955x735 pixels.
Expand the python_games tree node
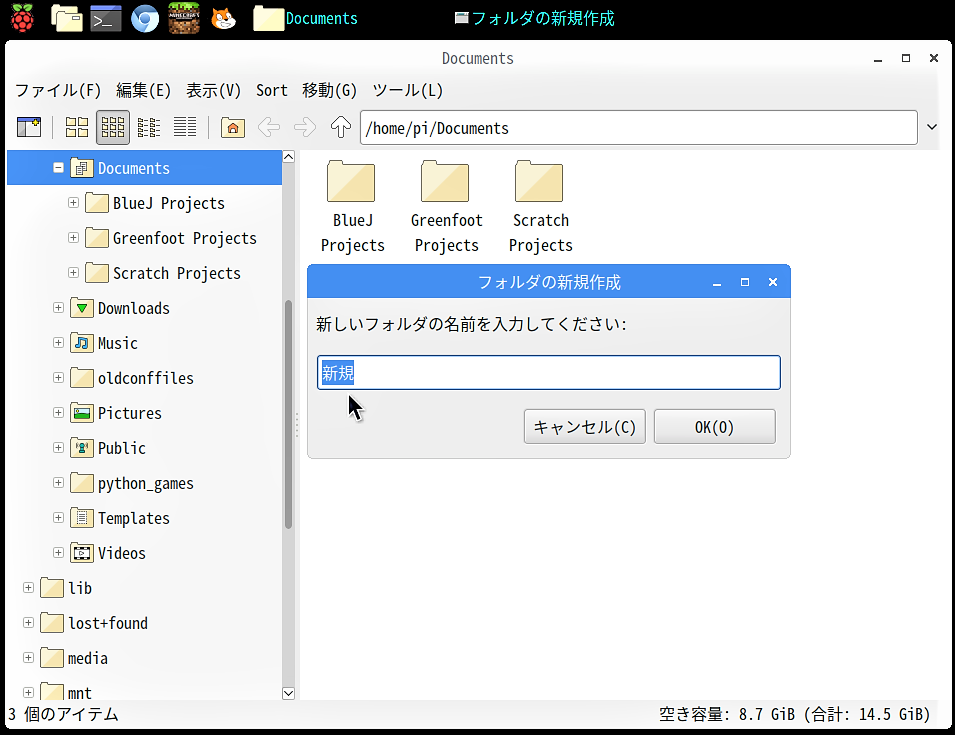[58, 482]
